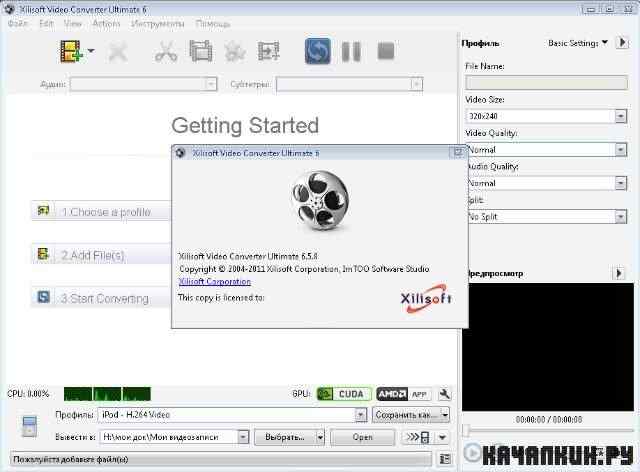The width and height of the screenshot is (640, 472).
Task: Click the black preview video area
Action: click(548, 347)
